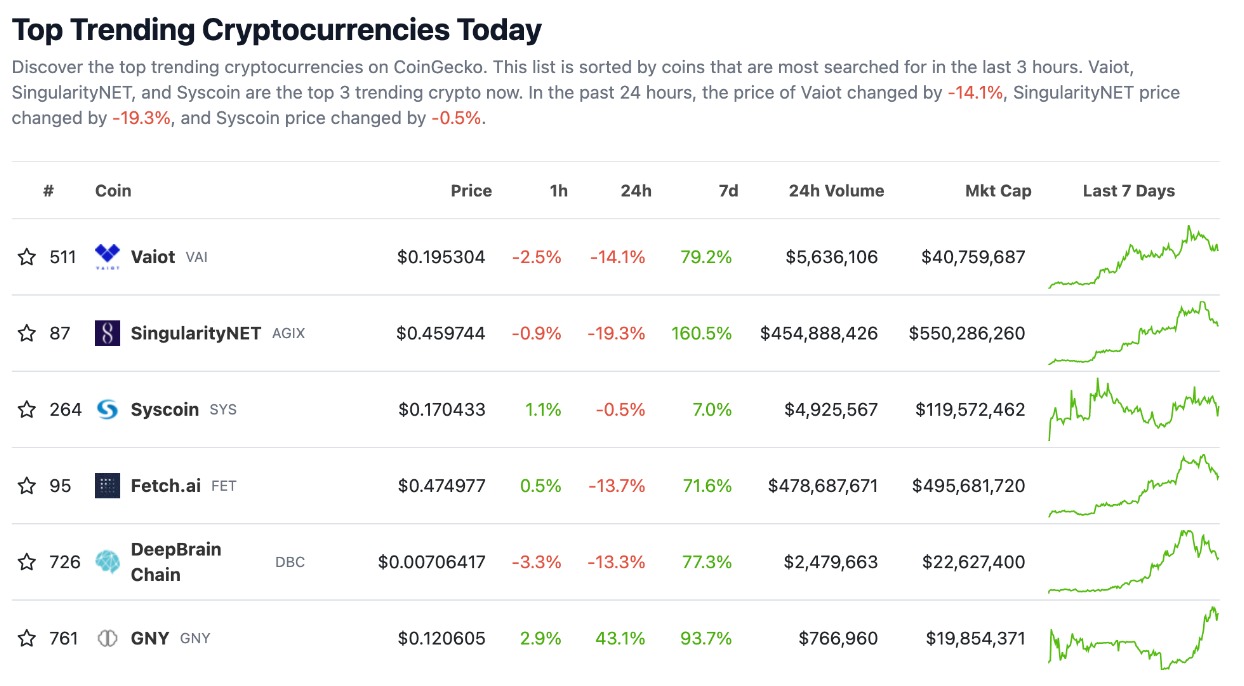Click the Vaiot coin logo icon
This screenshot has height=686, width=1244.
coord(107,257)
